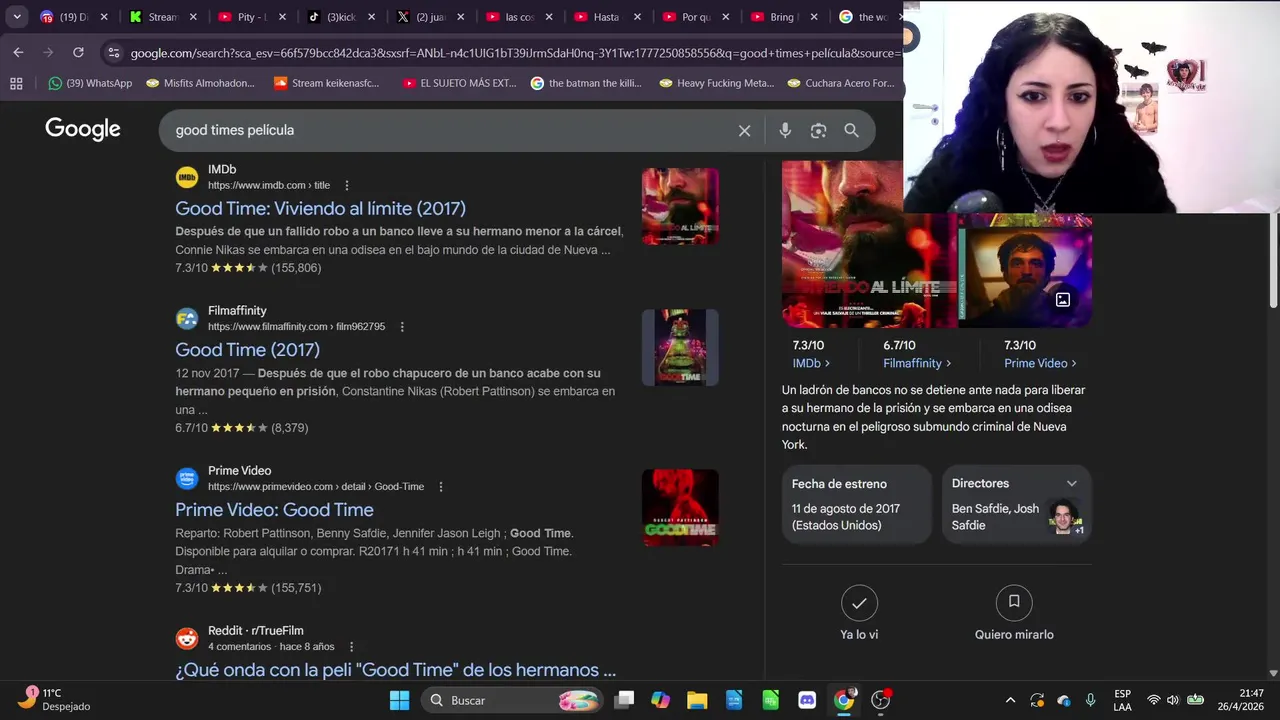
Task: Open Good Time: Viviendo al límite IMDb result
Action: pyautogui.click(x=320, y=208)
